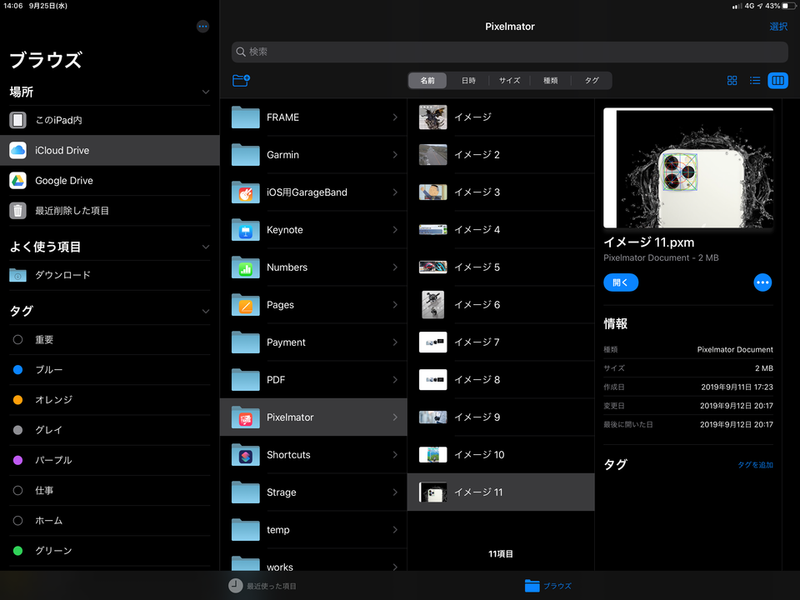Expand temp folder via its chevron
The image size is (800, 600).
(x=395, y=530)
